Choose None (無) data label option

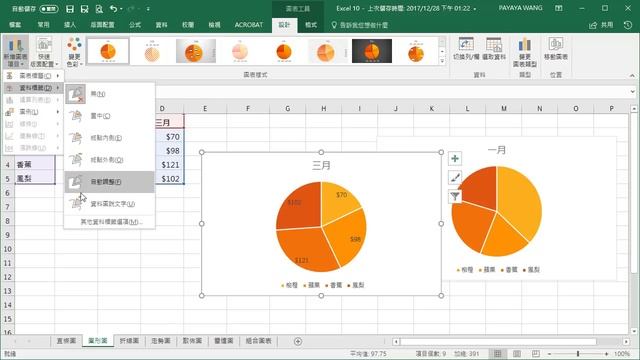coord(109,94)
